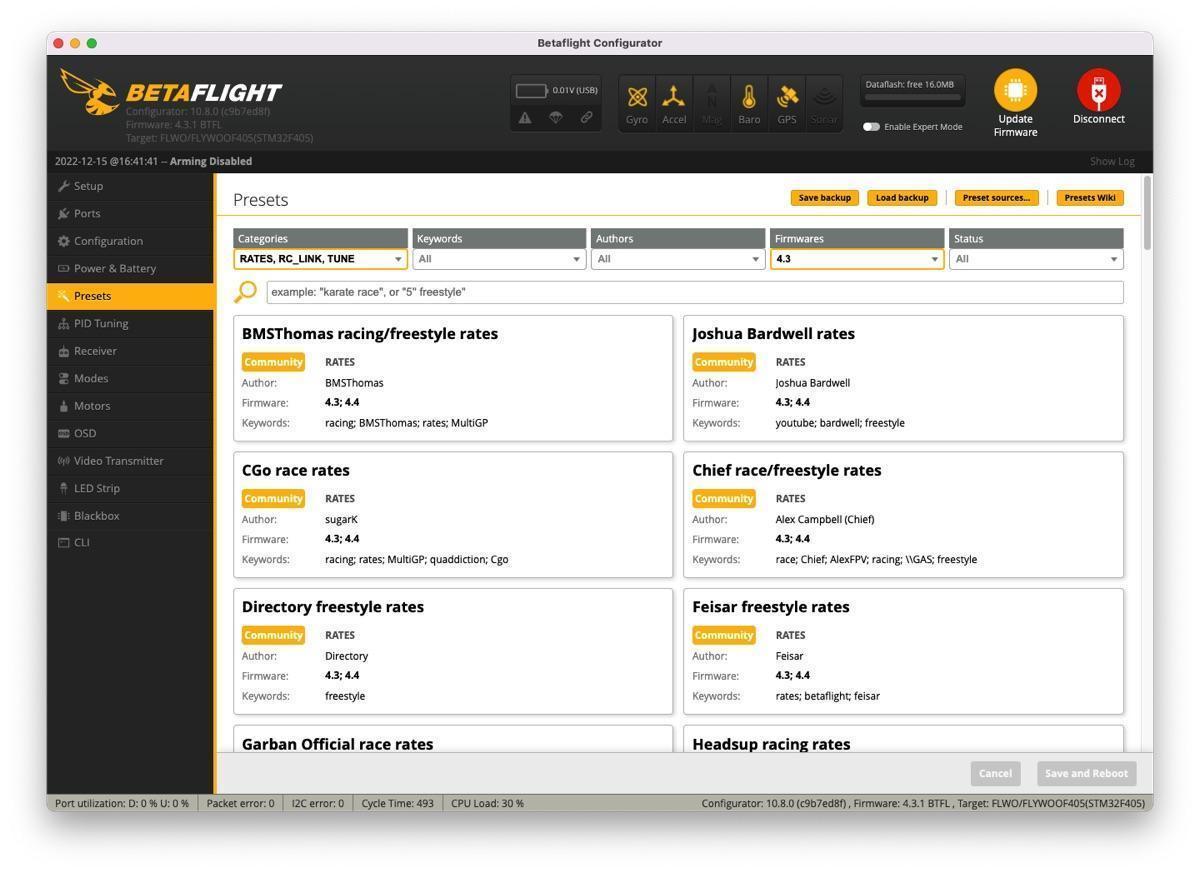Image resolution: width=1200 pixels, height=873 pixels.
Task: Click the Dataflash free space bar
Action: pyautogui.click(x=913, y=99)
